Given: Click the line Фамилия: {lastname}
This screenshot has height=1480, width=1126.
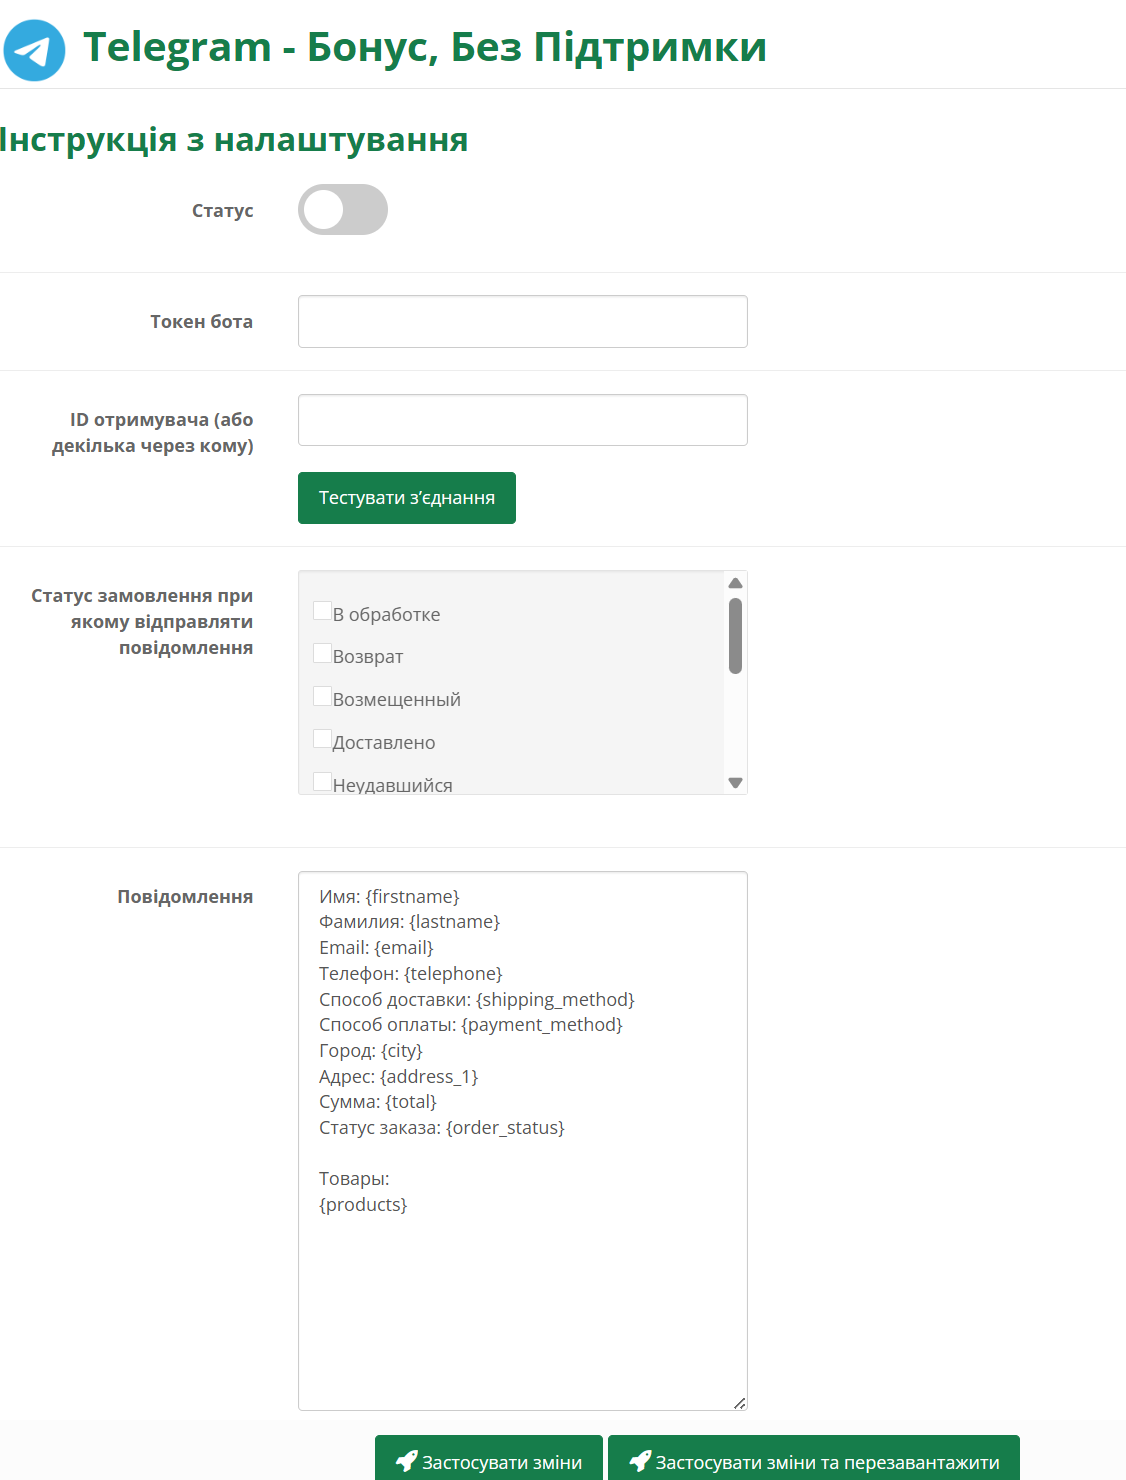Looking at the screenshot, I should tap(409, 922).
